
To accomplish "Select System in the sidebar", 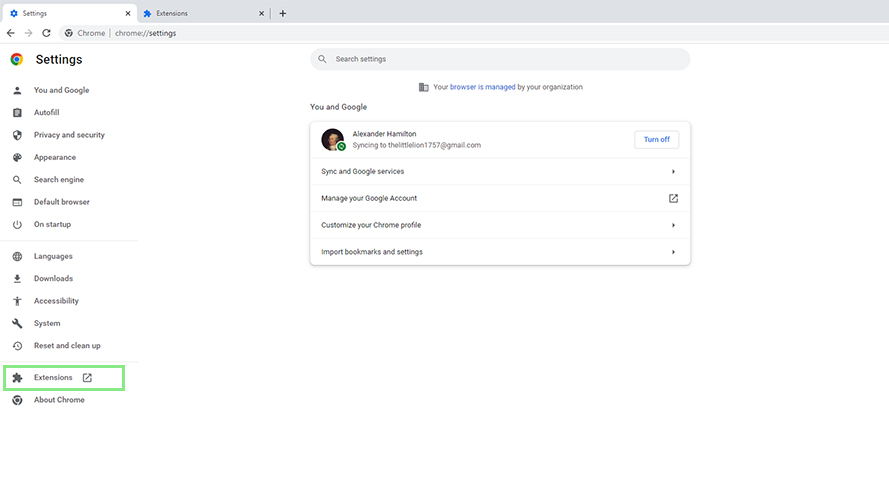I will pos(47,323).
